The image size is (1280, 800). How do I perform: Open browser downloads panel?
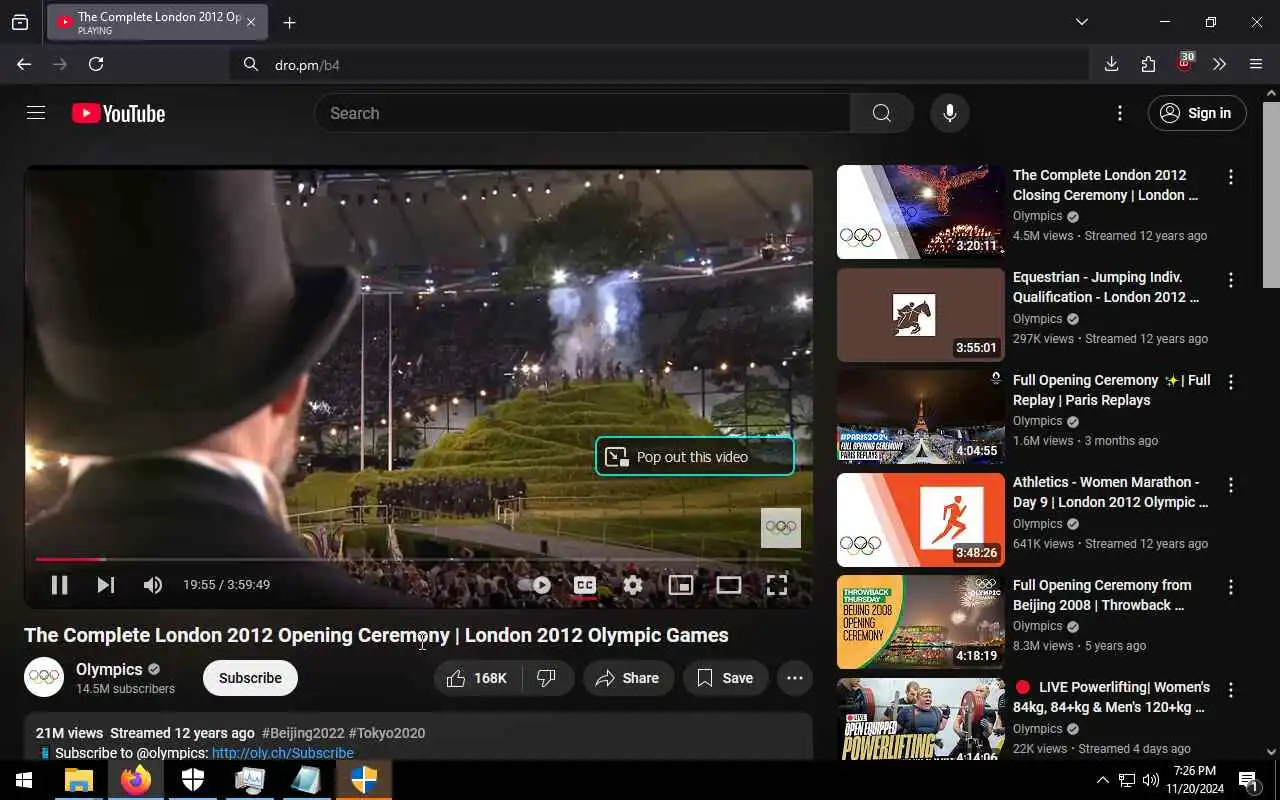[x=1111, y=64]
